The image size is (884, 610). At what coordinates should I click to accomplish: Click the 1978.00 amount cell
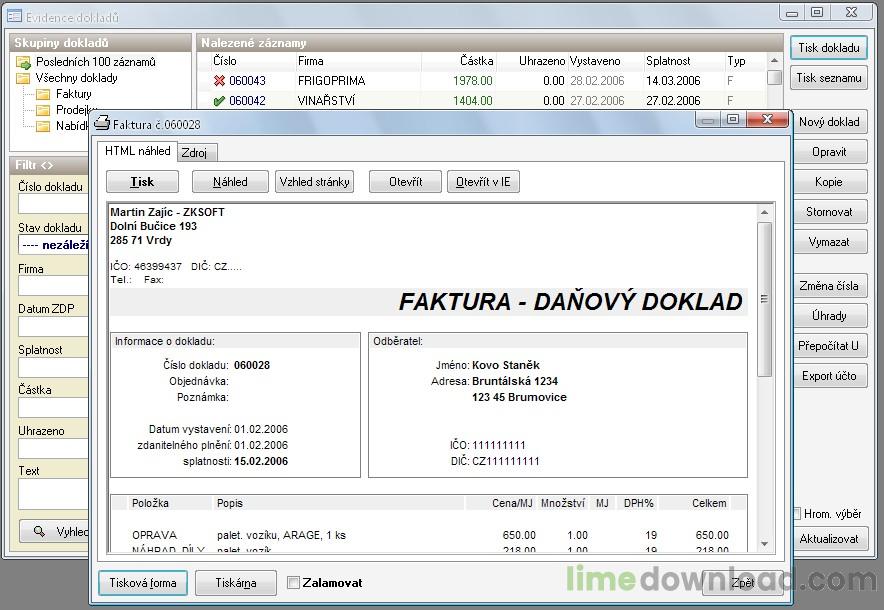click(472, 81)
